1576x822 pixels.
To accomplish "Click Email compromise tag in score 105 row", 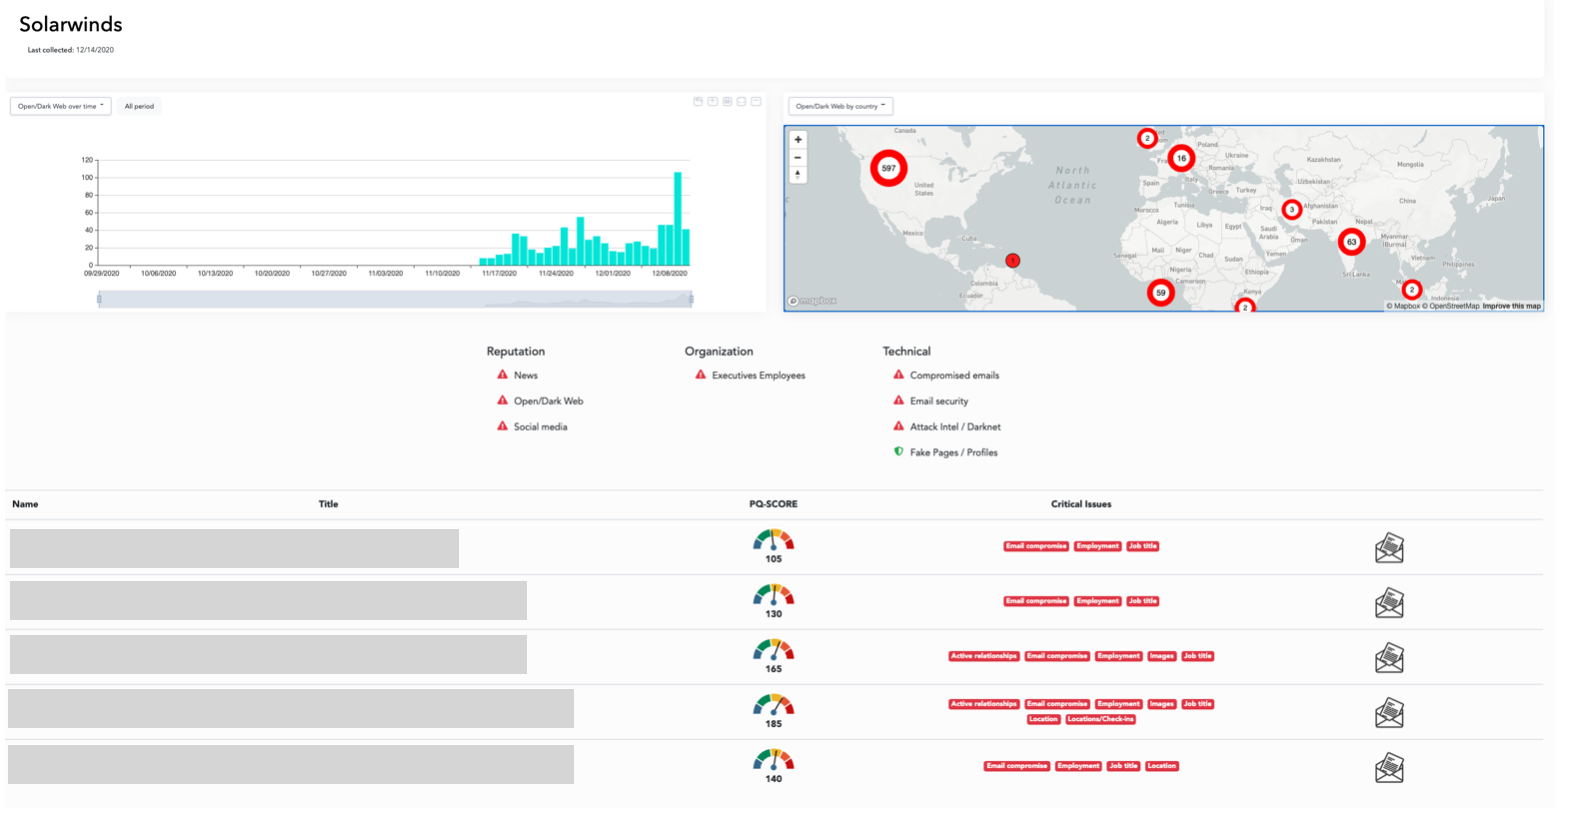I will tap(1036, 546).
